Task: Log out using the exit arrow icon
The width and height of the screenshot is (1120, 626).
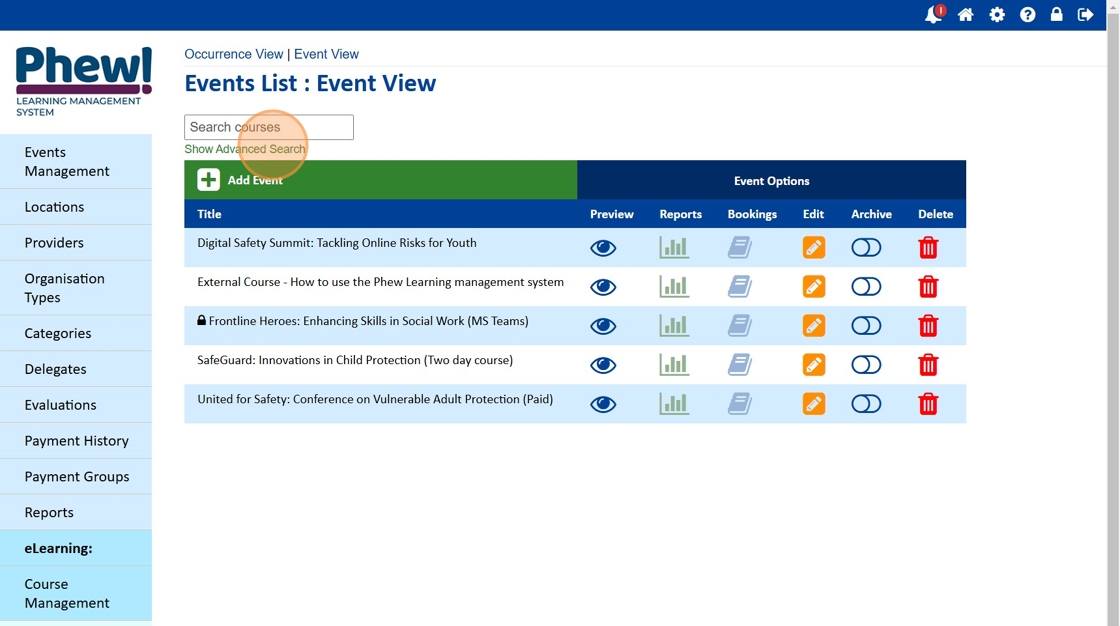Action: (x=1086, y=14)
